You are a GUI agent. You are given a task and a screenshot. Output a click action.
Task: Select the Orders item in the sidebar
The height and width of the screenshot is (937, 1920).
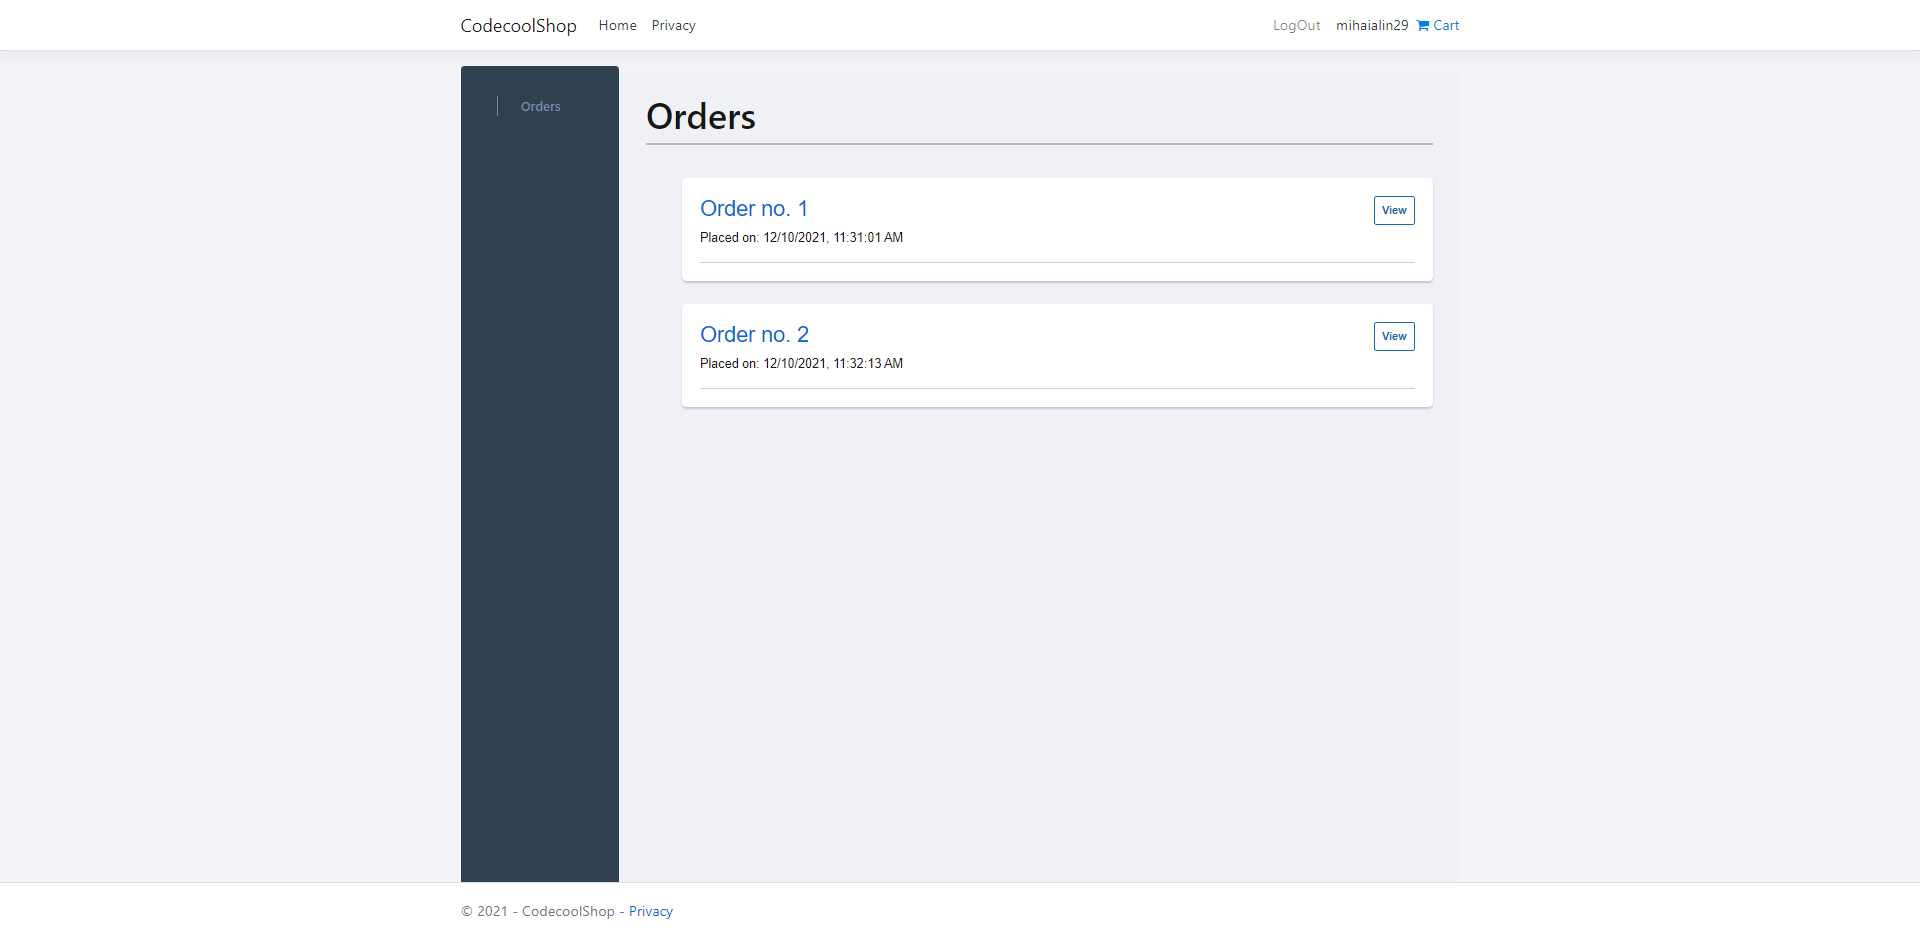[540, 106]
